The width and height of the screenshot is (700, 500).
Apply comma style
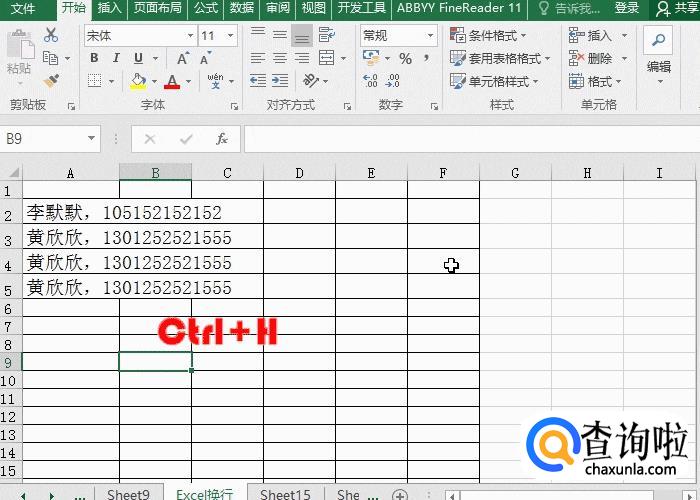coord(427,58)
